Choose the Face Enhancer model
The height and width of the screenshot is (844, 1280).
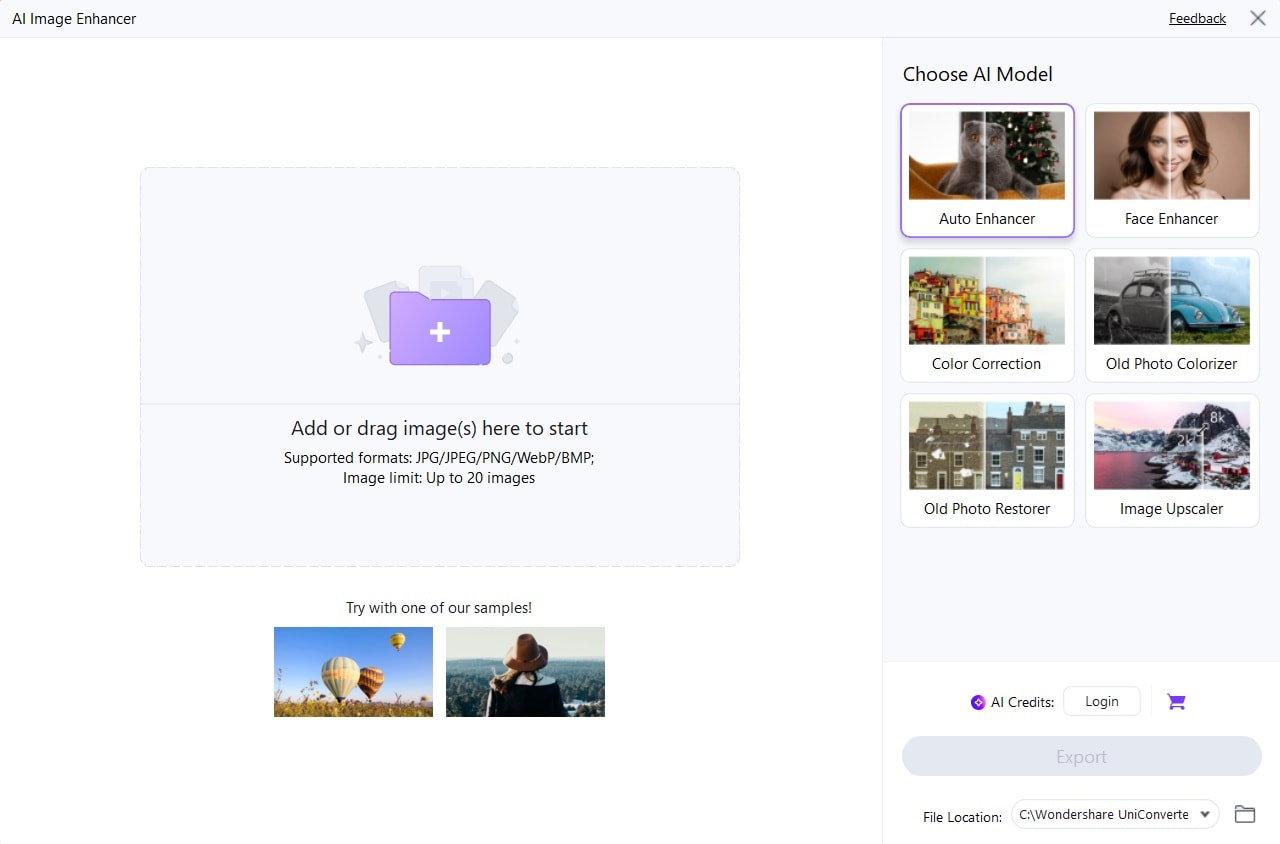pos(1172,171)
